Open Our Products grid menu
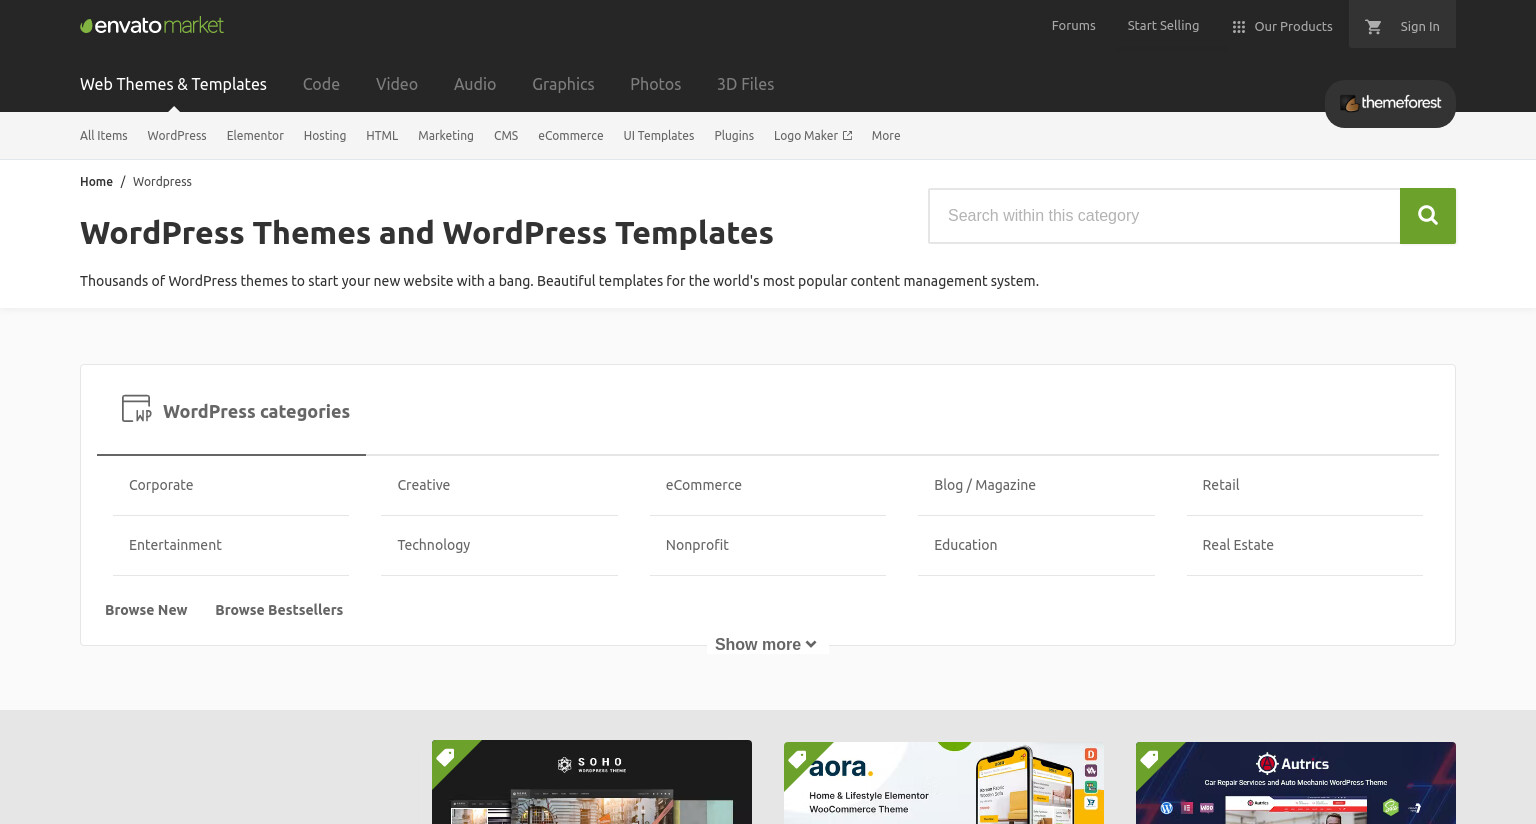The image size is (1536, 824). click(1282, 26)
